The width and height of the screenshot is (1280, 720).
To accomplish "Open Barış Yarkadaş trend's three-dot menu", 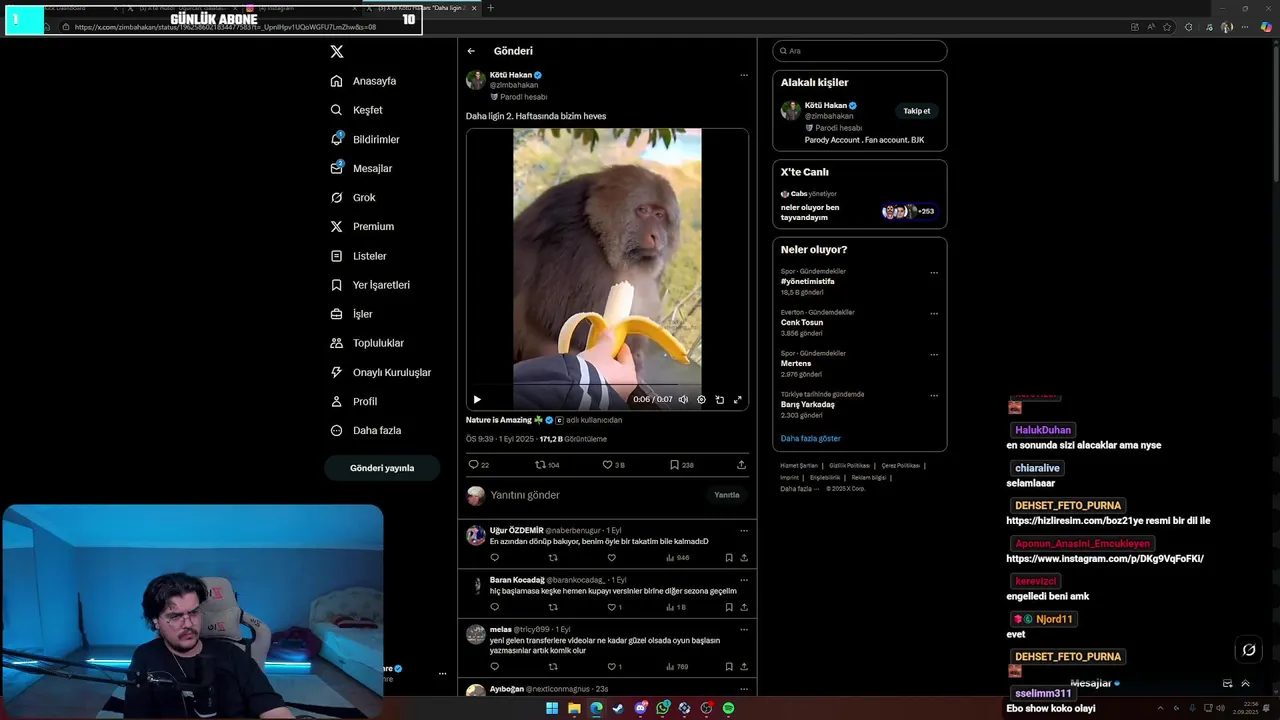I will [934, 396].
